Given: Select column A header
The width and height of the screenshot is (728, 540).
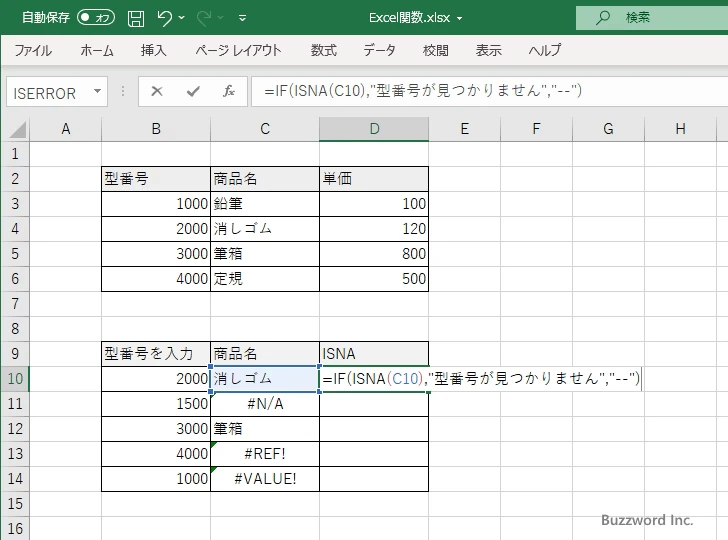Looking at the screenshot, I should (65, 129).
